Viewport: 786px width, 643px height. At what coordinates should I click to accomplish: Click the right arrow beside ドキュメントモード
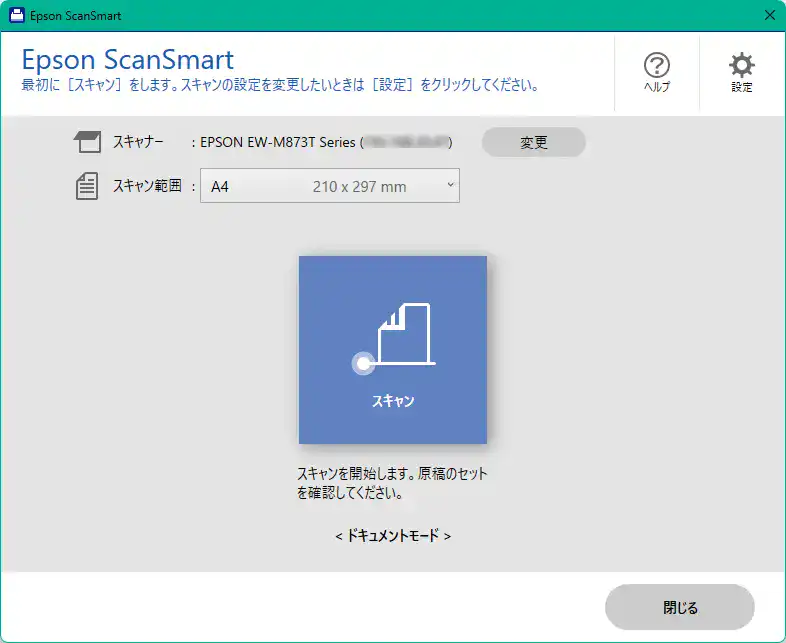tap(447, 536)
